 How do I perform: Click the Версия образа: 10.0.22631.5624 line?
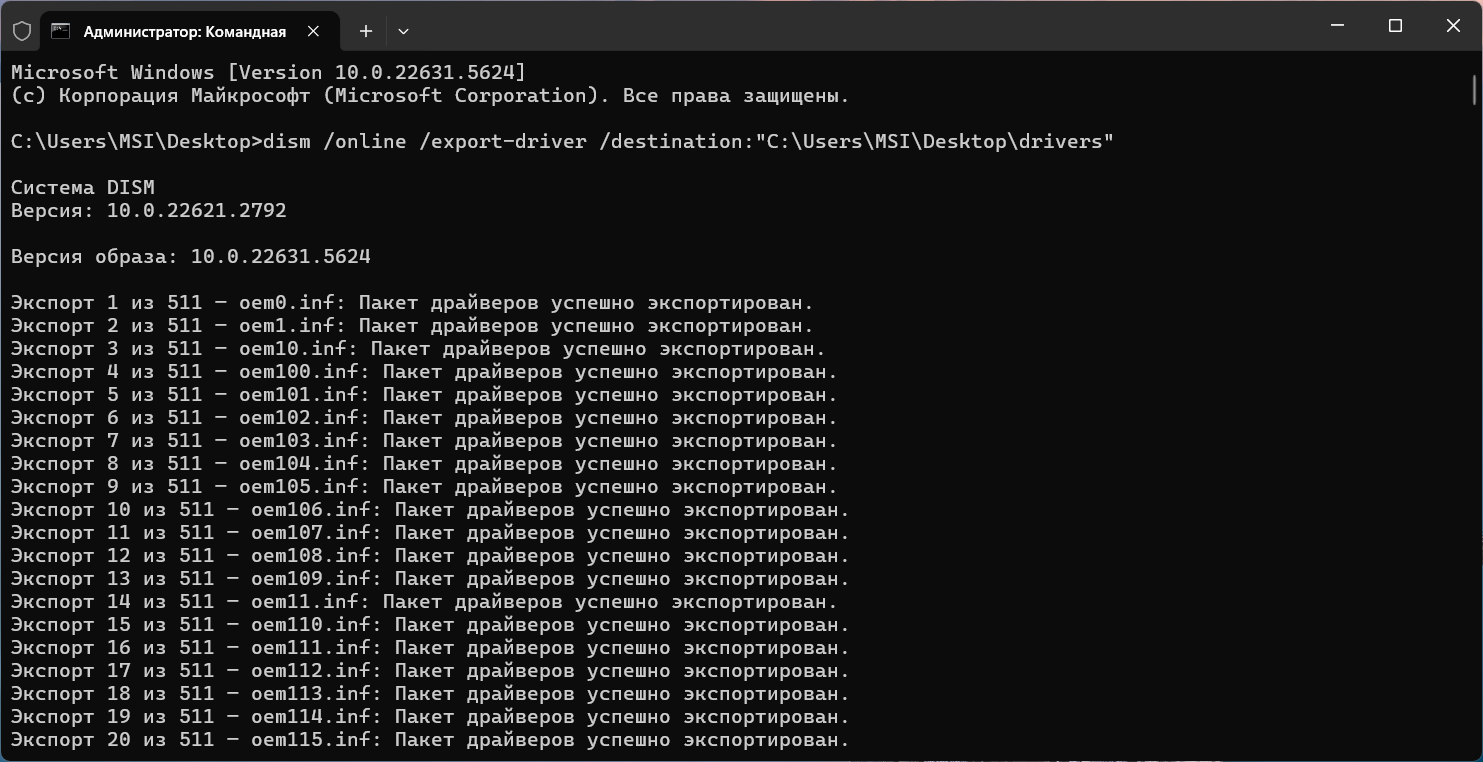click(191, 256)
